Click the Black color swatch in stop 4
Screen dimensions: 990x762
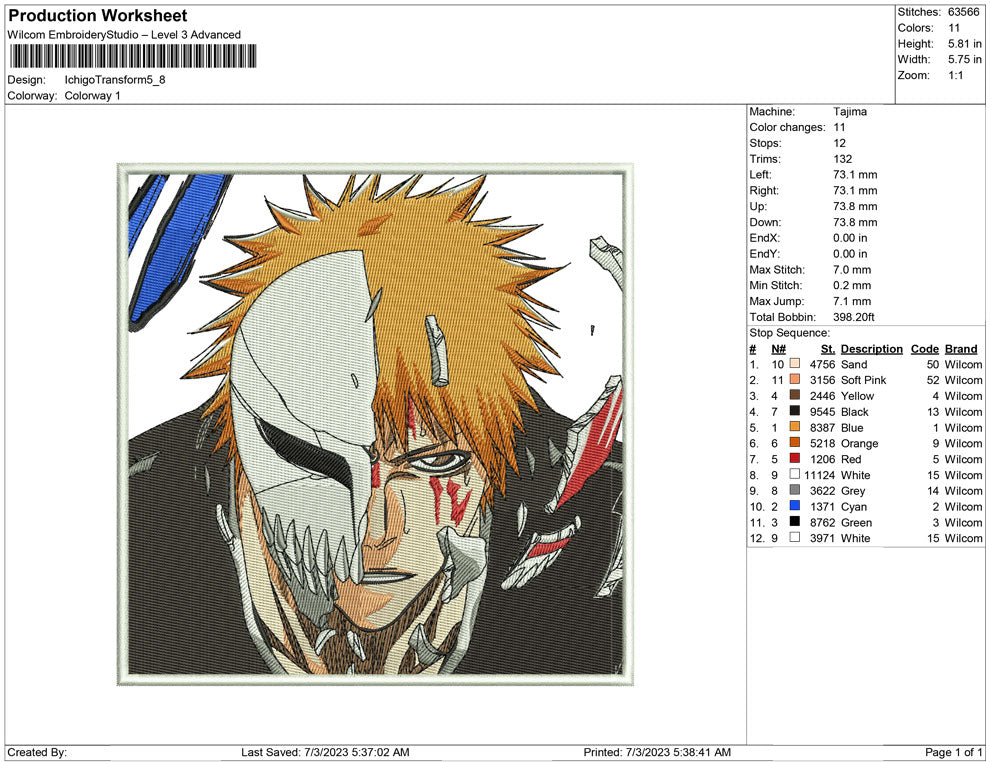pyautogui.click(x=794, y=412)
